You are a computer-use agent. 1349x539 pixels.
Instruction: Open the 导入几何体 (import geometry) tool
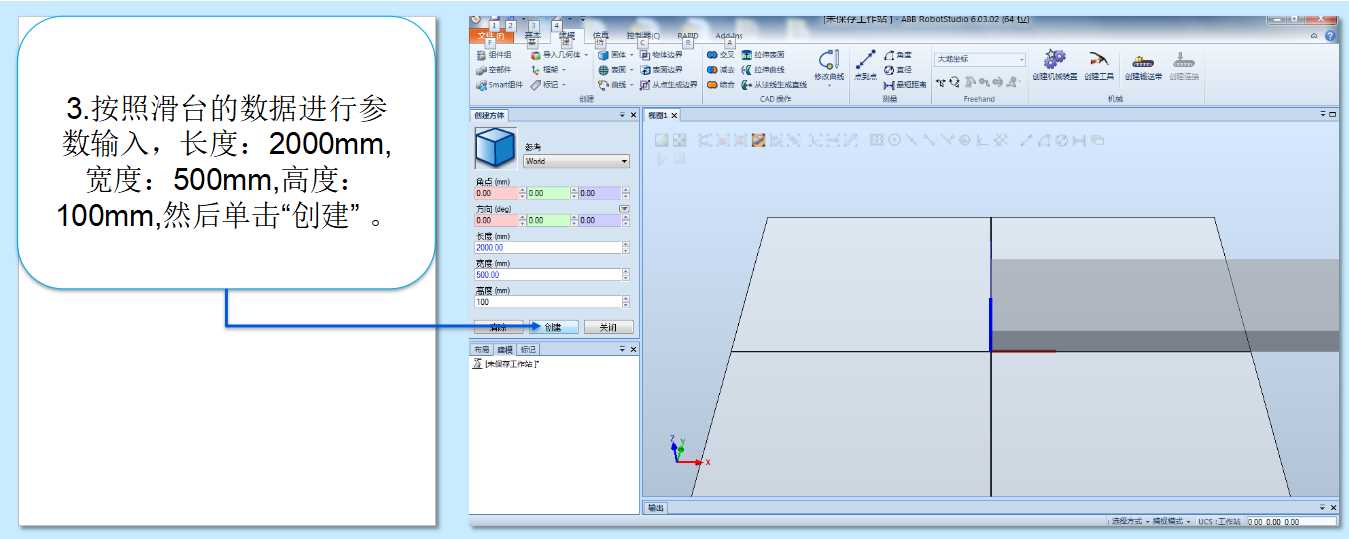coord(560,55)
